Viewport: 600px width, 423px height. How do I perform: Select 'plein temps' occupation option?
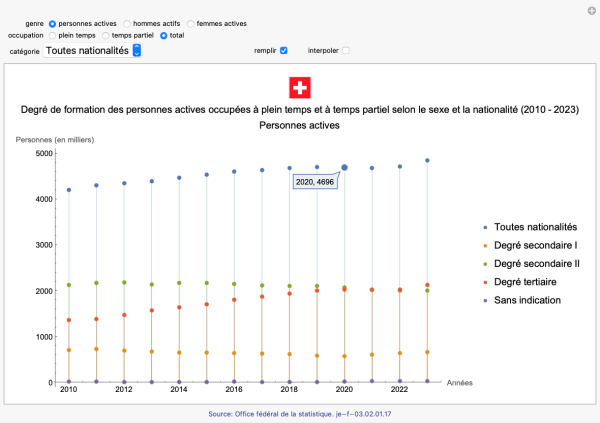click(x=53, y=35)
